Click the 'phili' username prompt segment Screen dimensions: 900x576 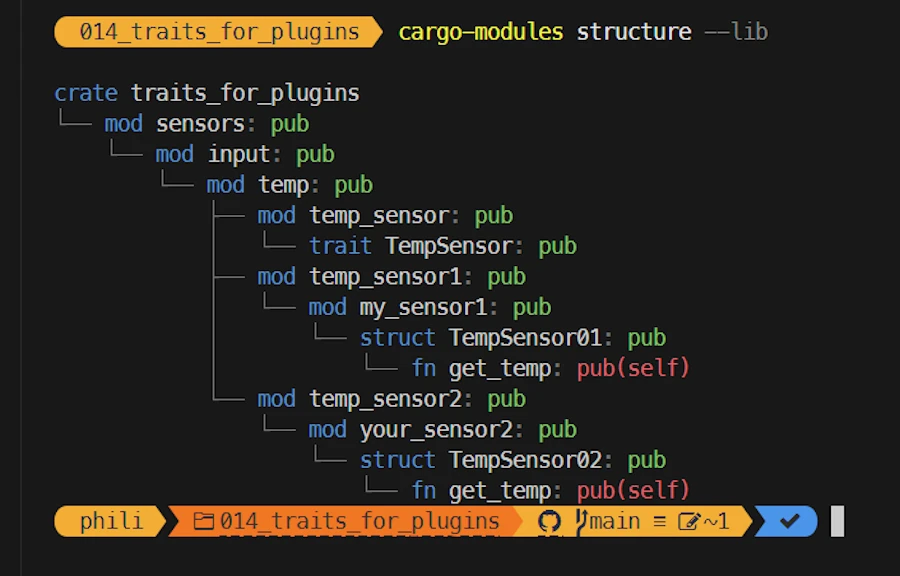(111, 521)
